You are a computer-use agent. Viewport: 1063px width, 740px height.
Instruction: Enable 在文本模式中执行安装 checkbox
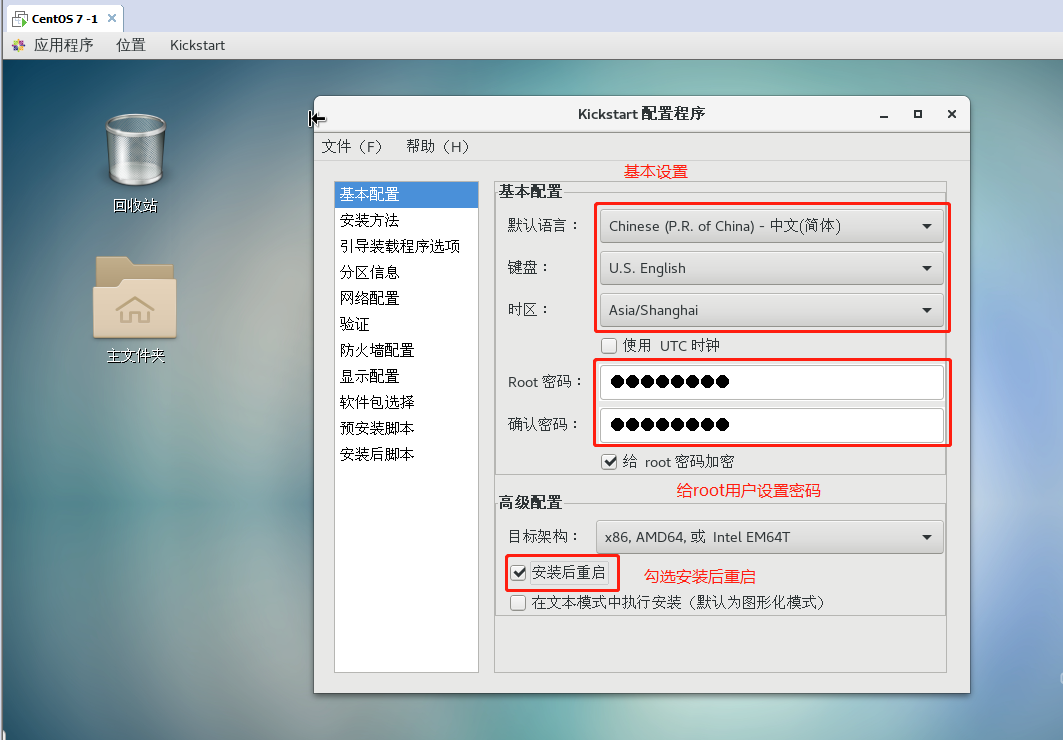[518, 602]
